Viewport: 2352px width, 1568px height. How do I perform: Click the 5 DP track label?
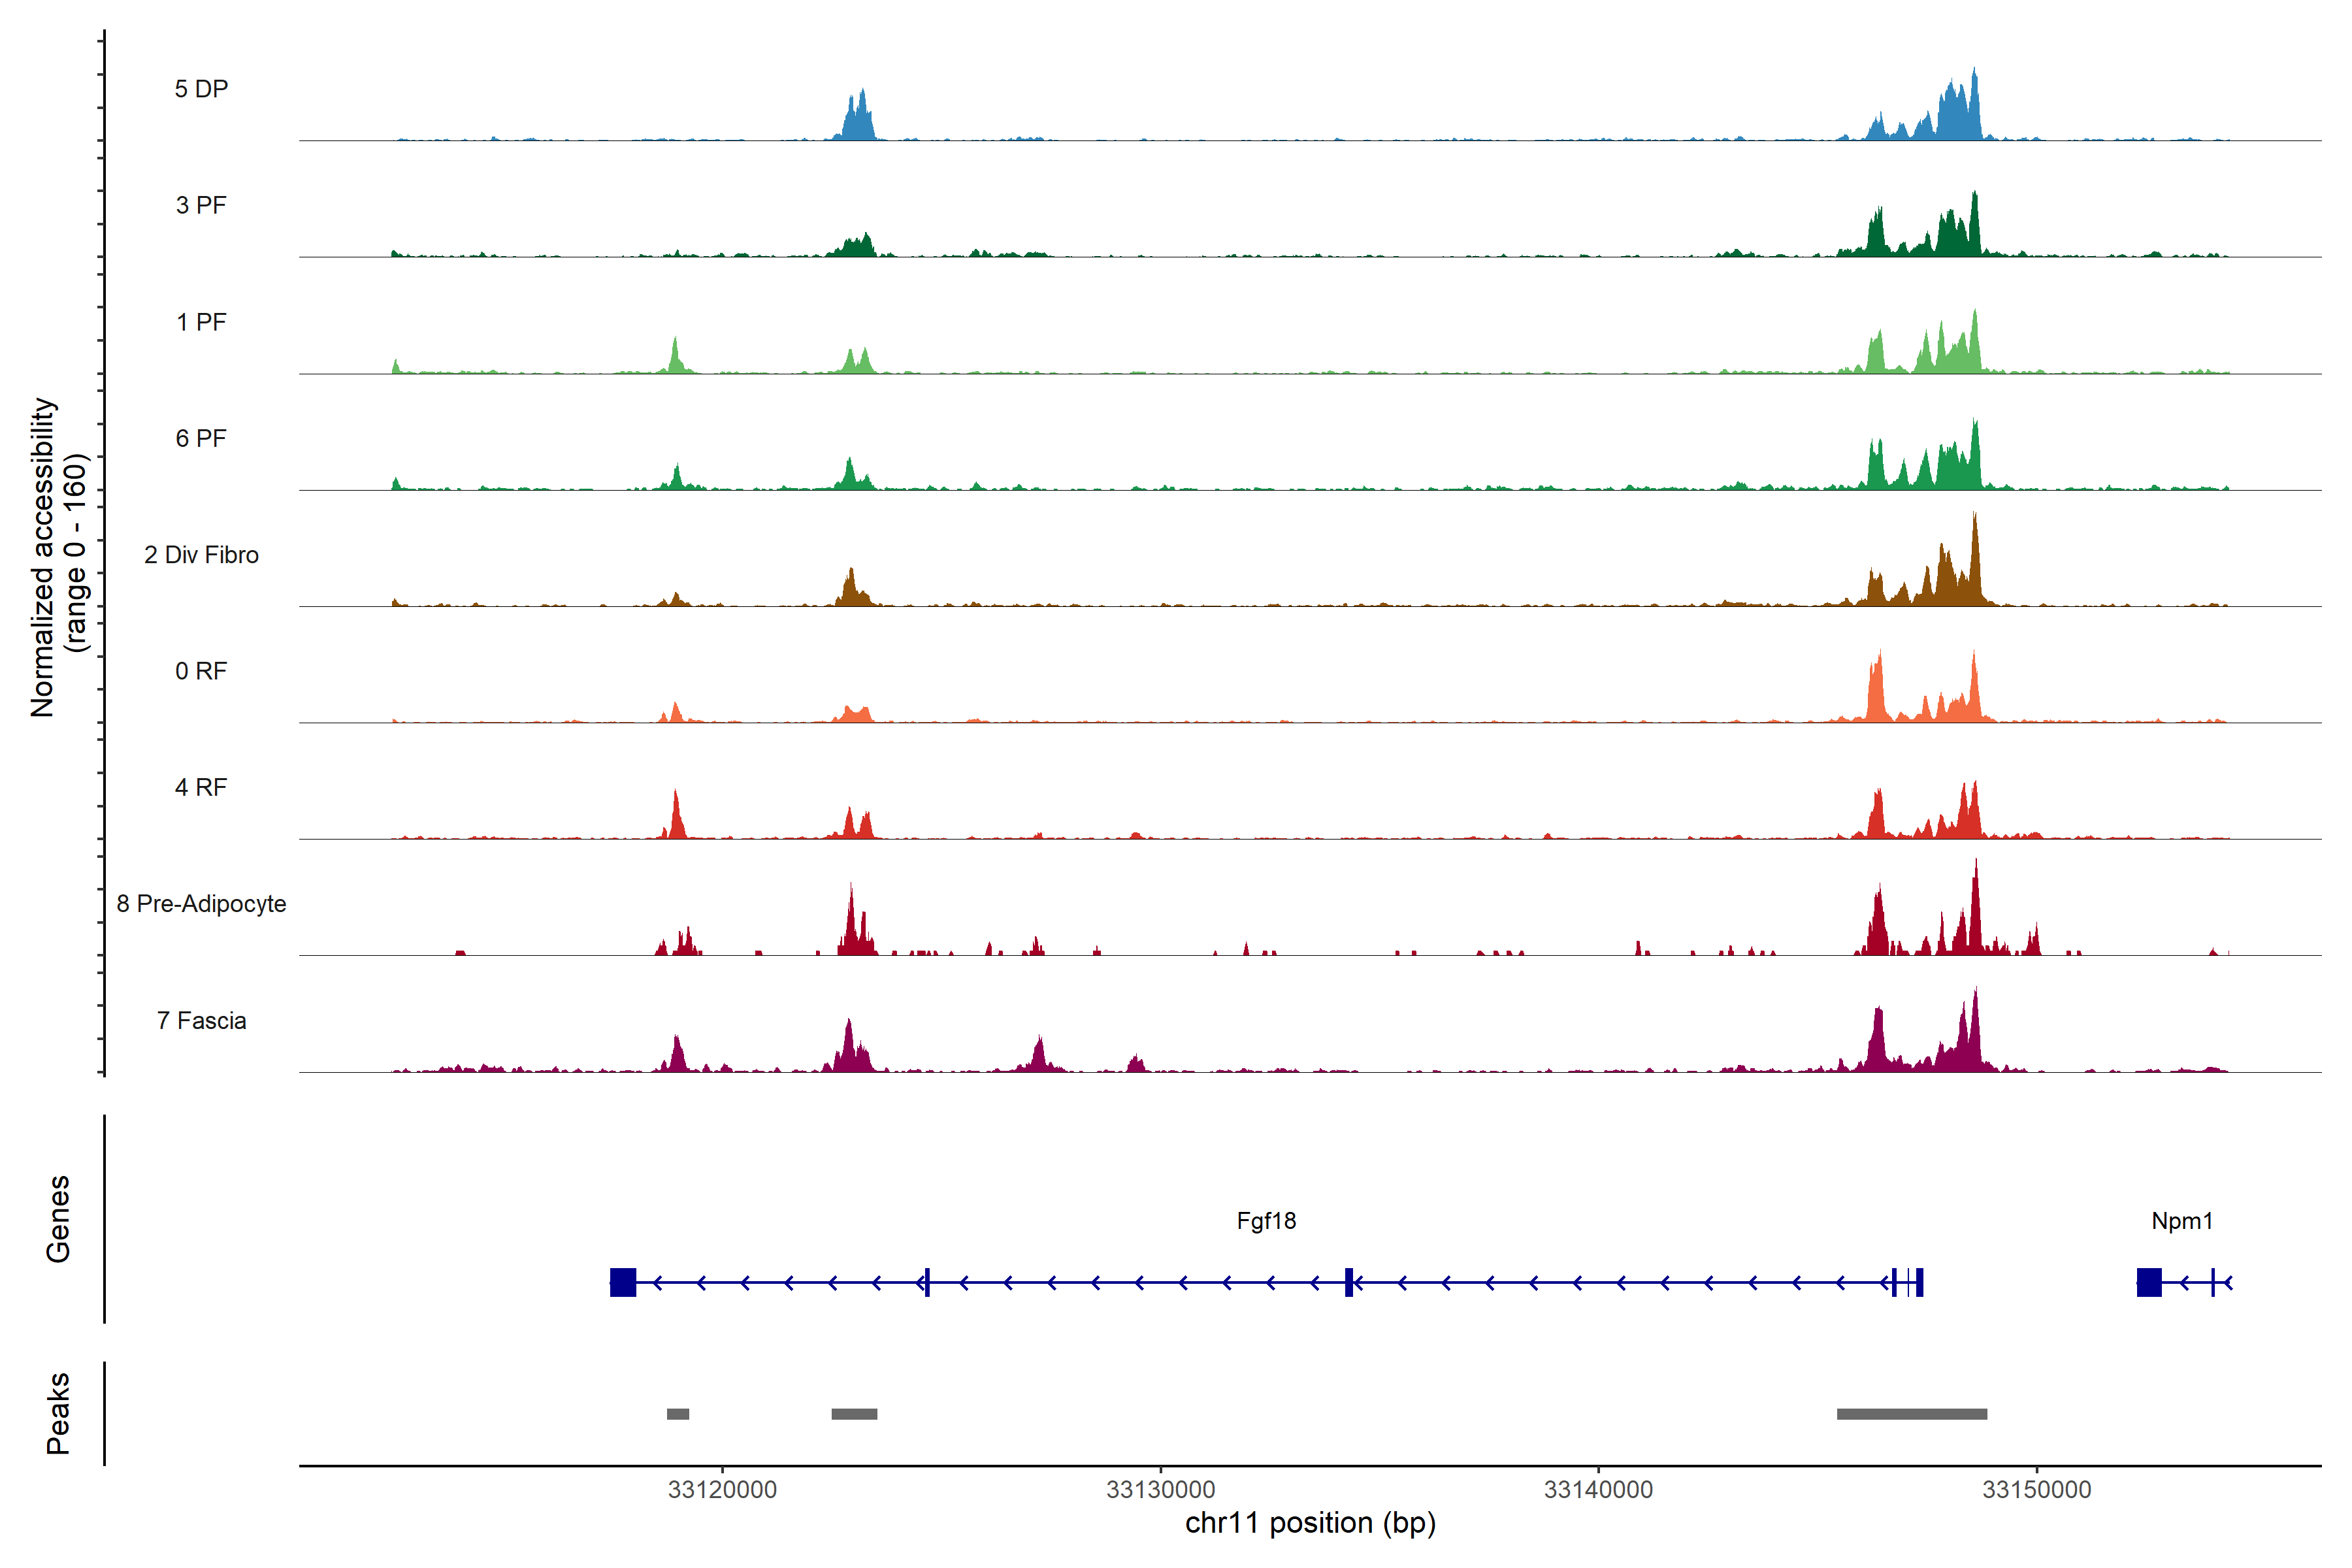(x=201, y=89)
